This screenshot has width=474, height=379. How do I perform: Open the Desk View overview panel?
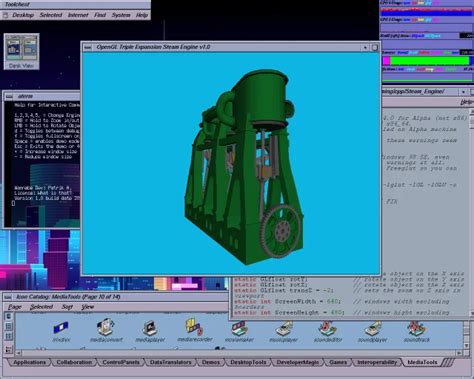(x=21, y=51)
